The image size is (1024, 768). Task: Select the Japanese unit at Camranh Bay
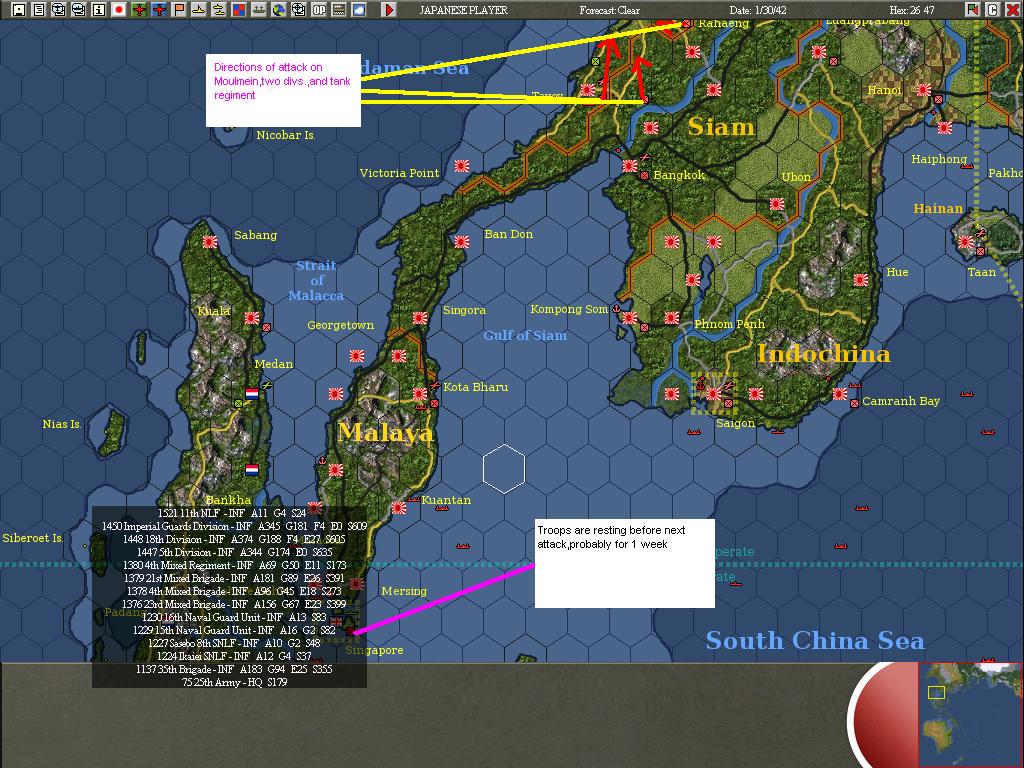pyautogui.click(x=840, y=394)
